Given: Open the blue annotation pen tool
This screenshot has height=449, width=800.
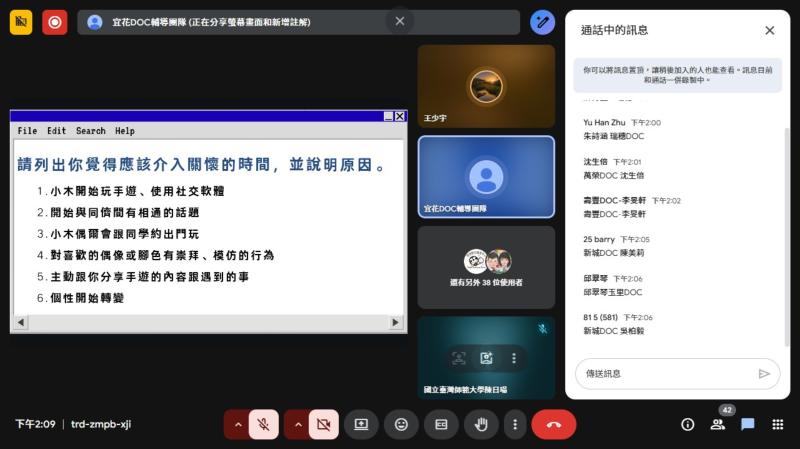Looking at the screenshot, I should 542,22.
